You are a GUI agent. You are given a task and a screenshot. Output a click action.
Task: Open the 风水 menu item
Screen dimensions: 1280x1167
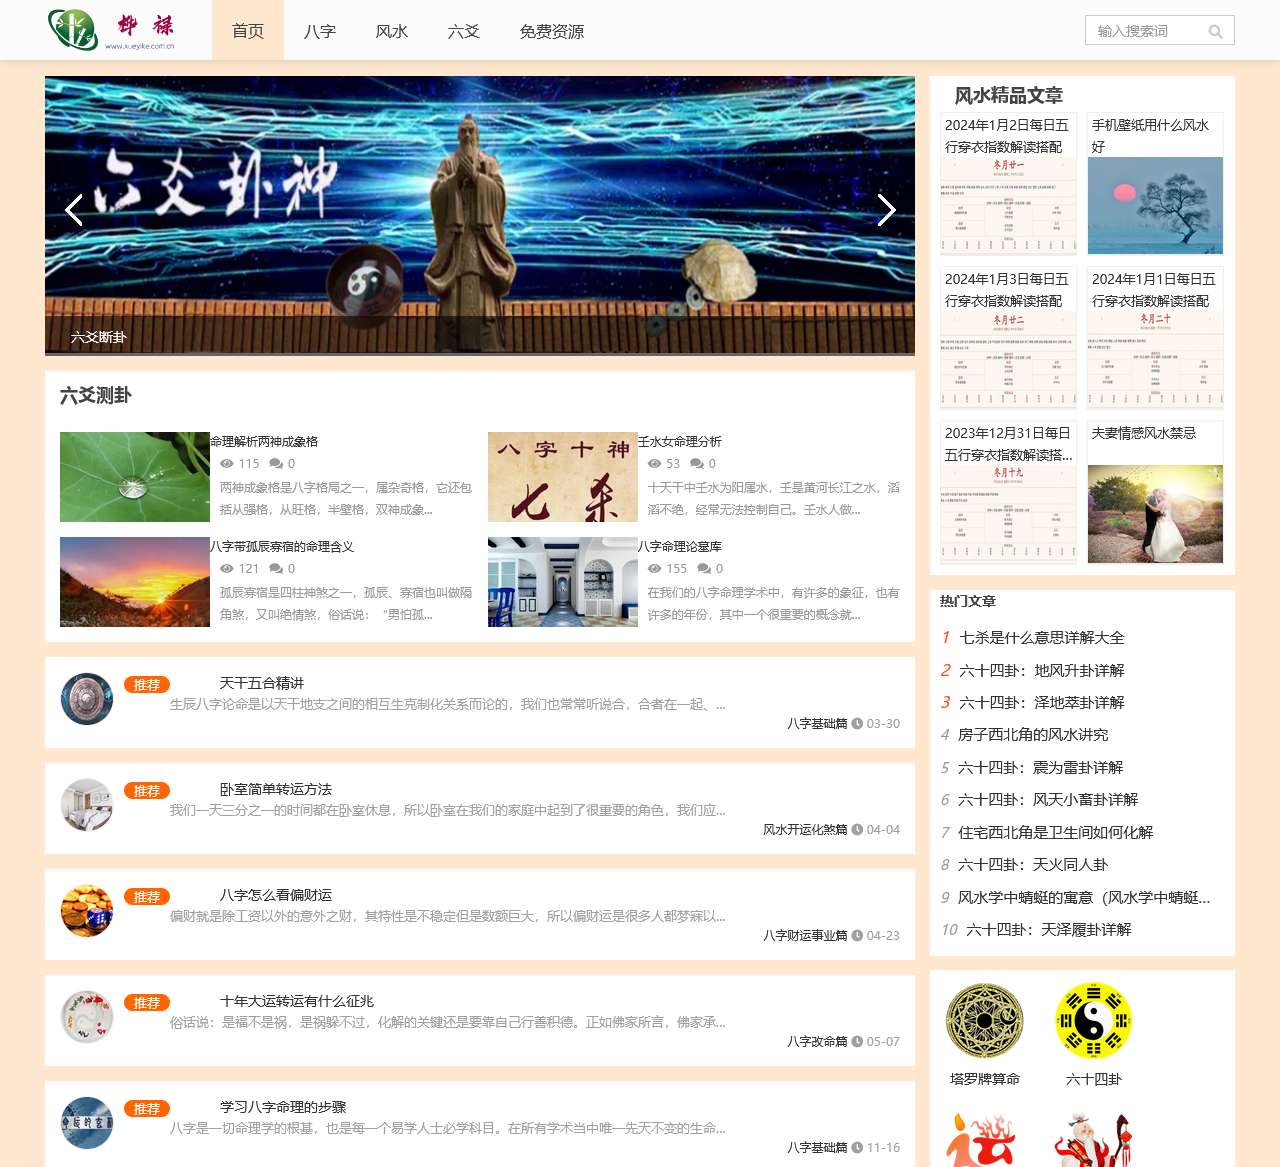pyautogui.click(x=392, y=30)
